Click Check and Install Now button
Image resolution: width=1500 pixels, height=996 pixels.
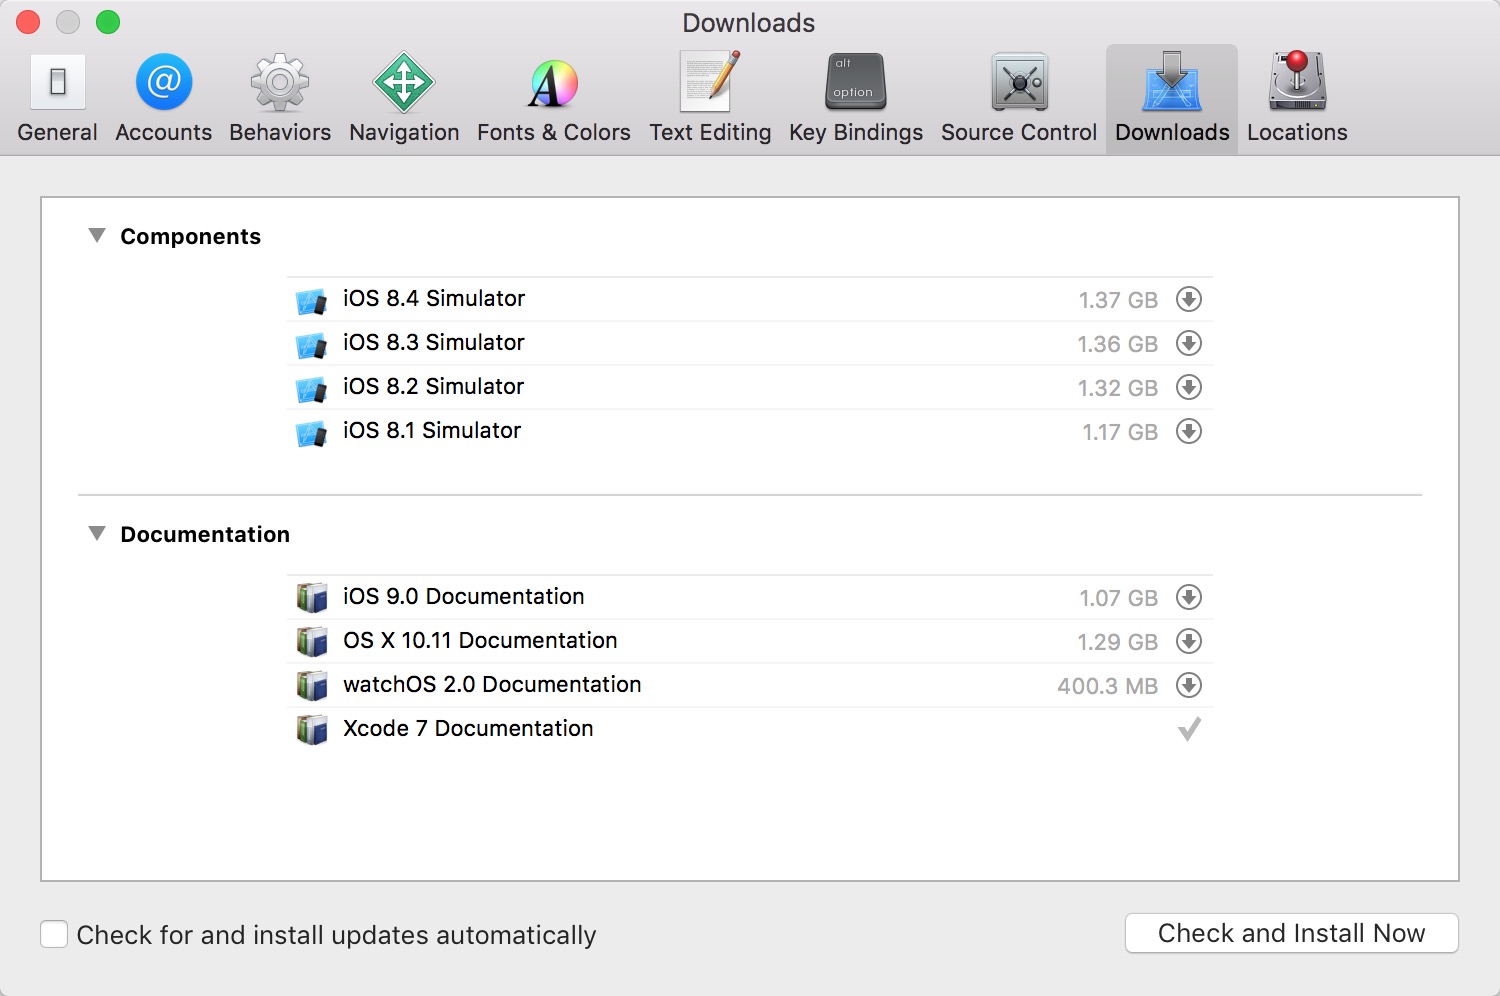[1291, 933]
